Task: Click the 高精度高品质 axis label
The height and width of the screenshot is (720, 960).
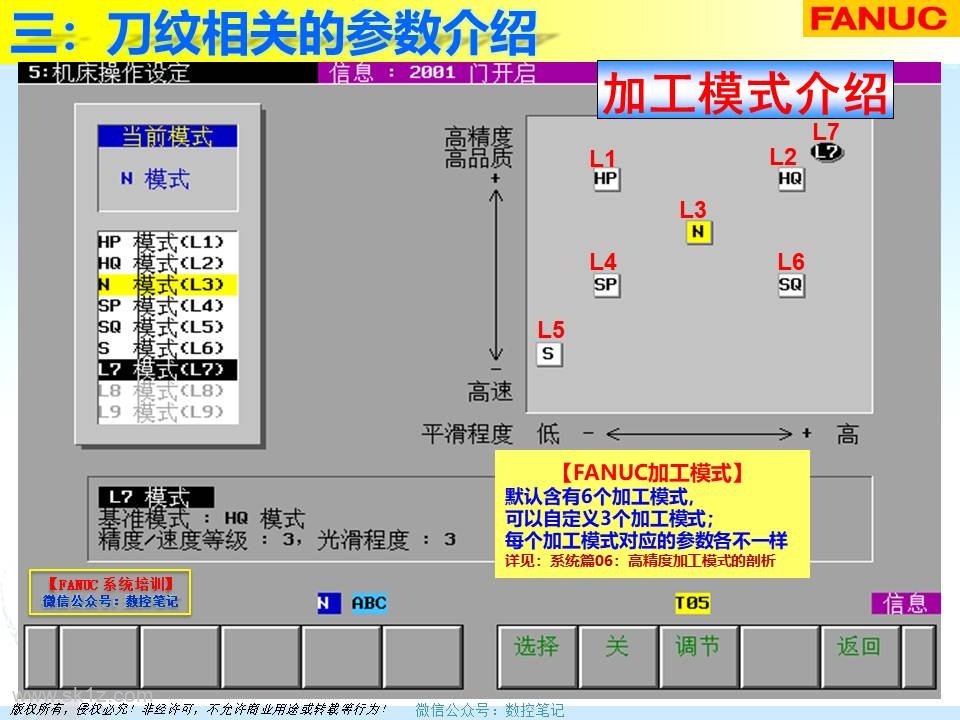Action: (478, 148)
